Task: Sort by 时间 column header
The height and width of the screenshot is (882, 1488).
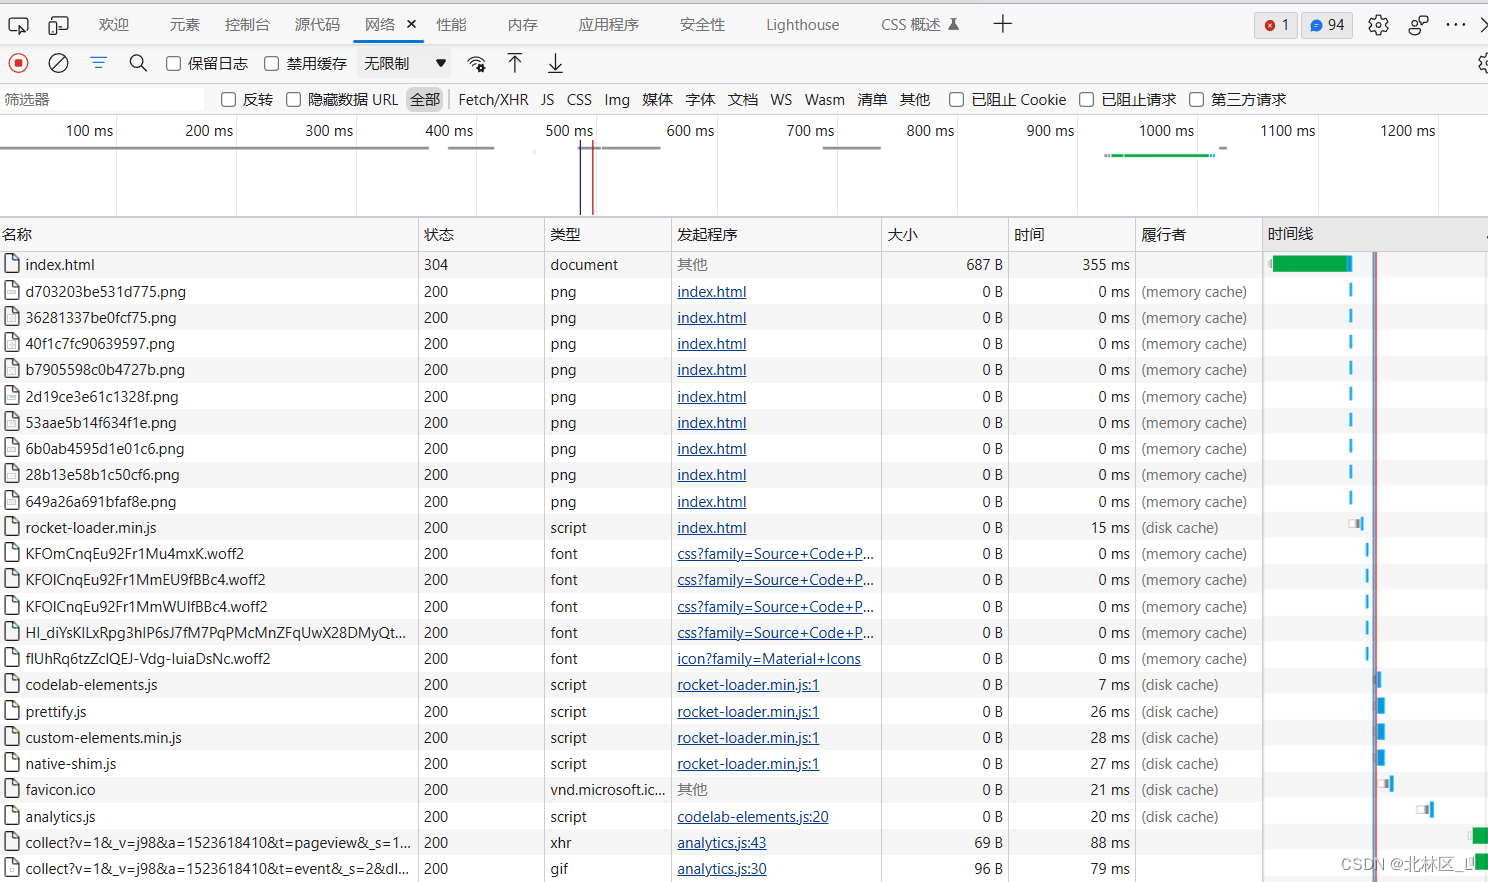Action: (x=1071, y=234)
